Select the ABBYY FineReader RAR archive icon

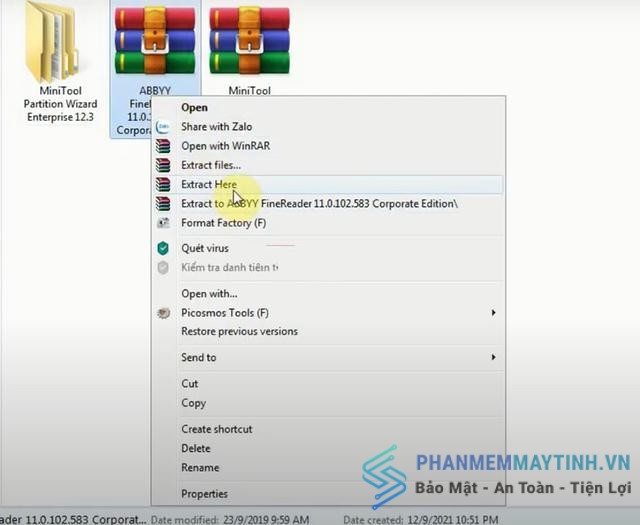pos(155,41)
